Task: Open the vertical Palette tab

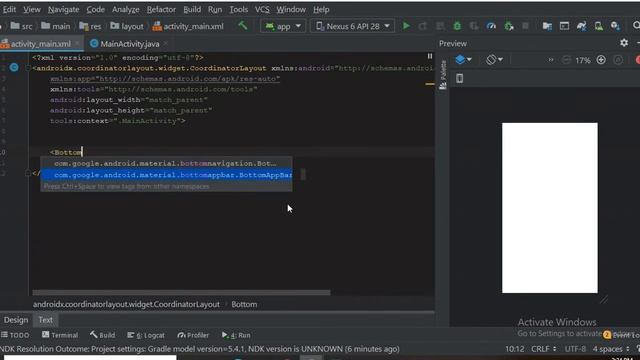Action: tap(443, 75)
